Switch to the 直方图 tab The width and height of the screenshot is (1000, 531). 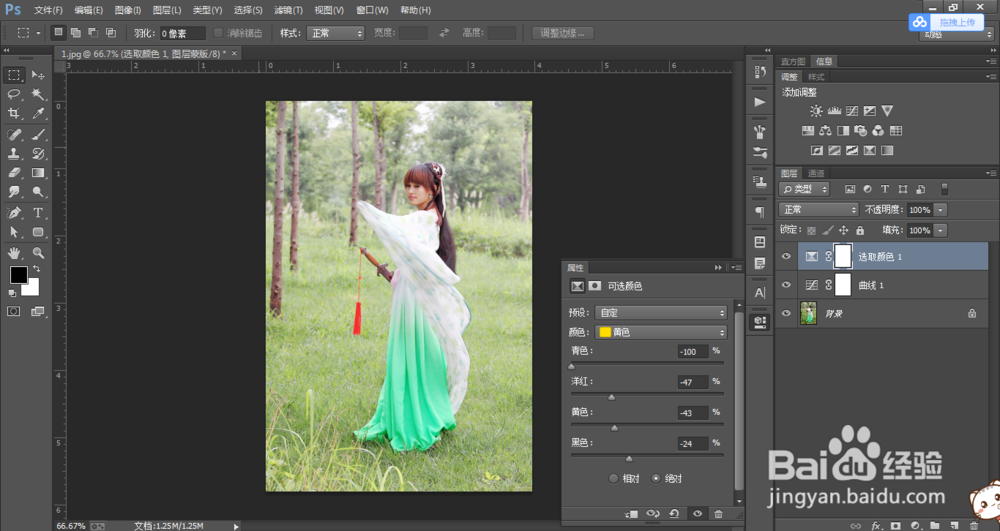click(x=793, y=61)
